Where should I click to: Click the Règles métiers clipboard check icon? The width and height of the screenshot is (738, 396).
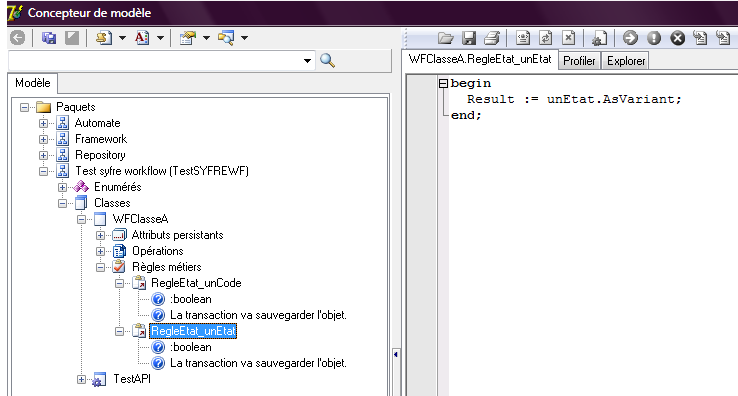click(x=119, y=267)
